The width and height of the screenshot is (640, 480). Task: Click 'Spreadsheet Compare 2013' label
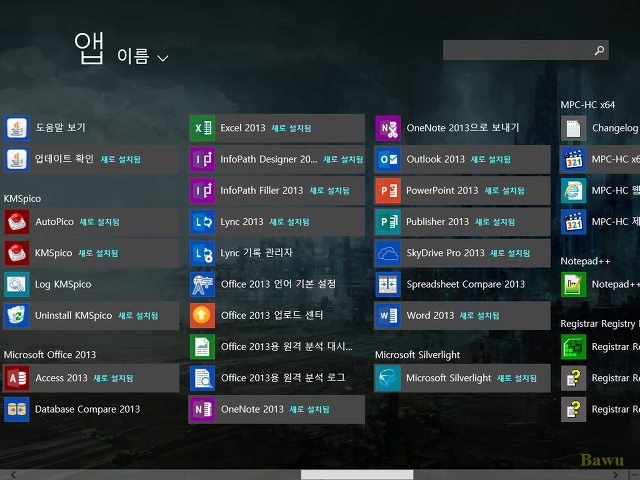click(466, 284)
